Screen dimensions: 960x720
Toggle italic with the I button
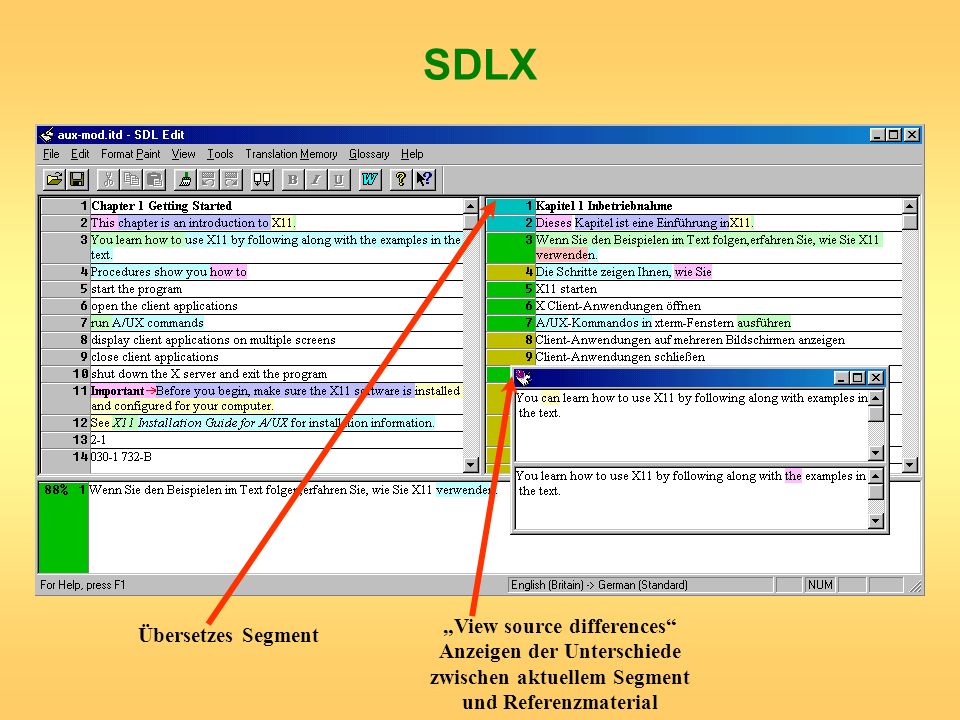[316, 179]
